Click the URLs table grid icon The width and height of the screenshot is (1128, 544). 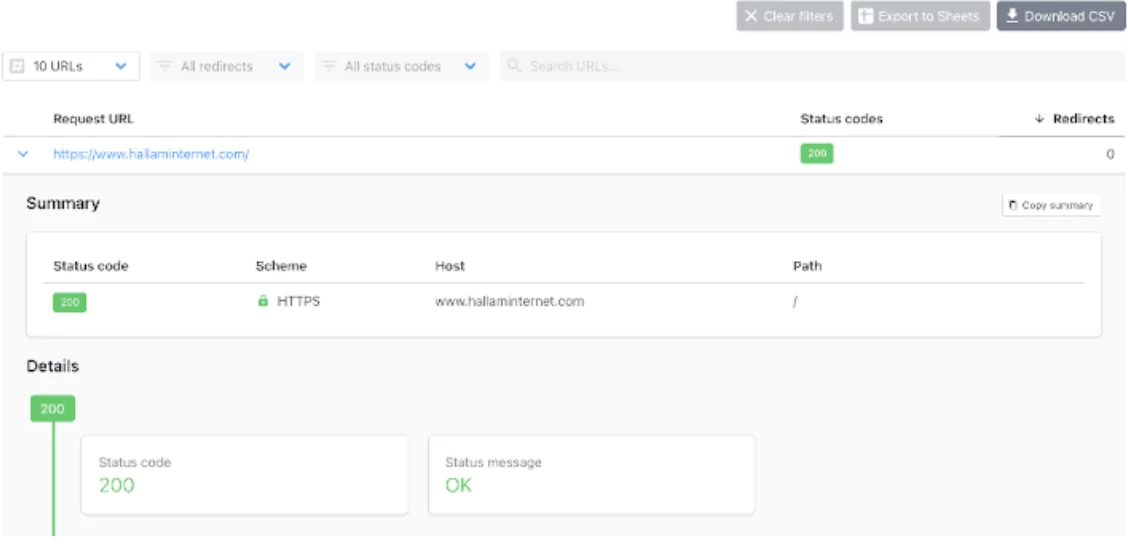(x=17, y=66)
